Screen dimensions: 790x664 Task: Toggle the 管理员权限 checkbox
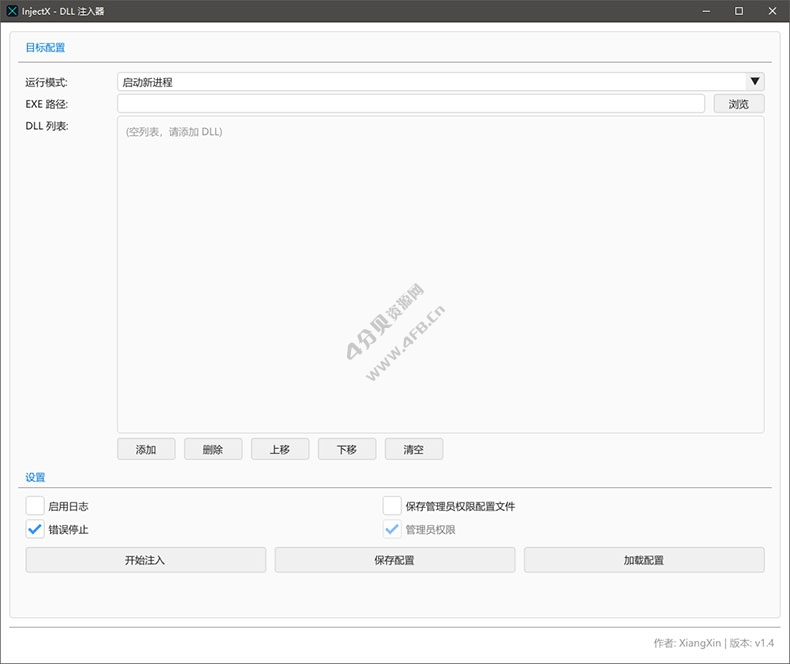pos(392,529)
